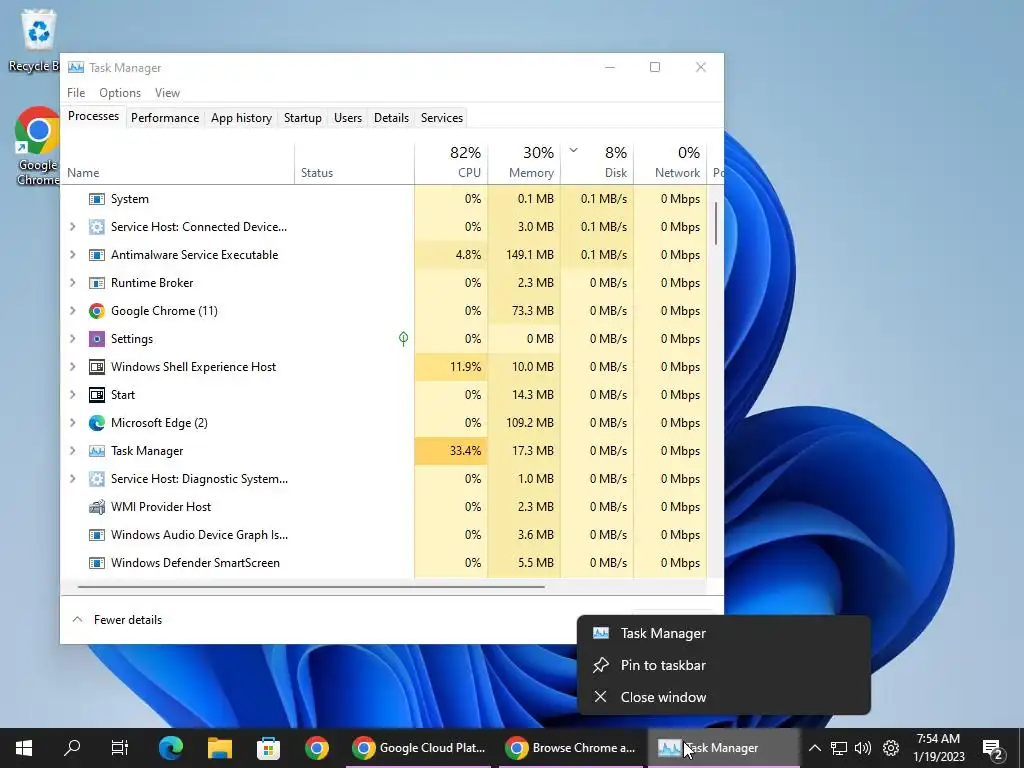1024x768 pixels.
Task: Click the Microsoft Edge process icon
Action: point(97,423)
